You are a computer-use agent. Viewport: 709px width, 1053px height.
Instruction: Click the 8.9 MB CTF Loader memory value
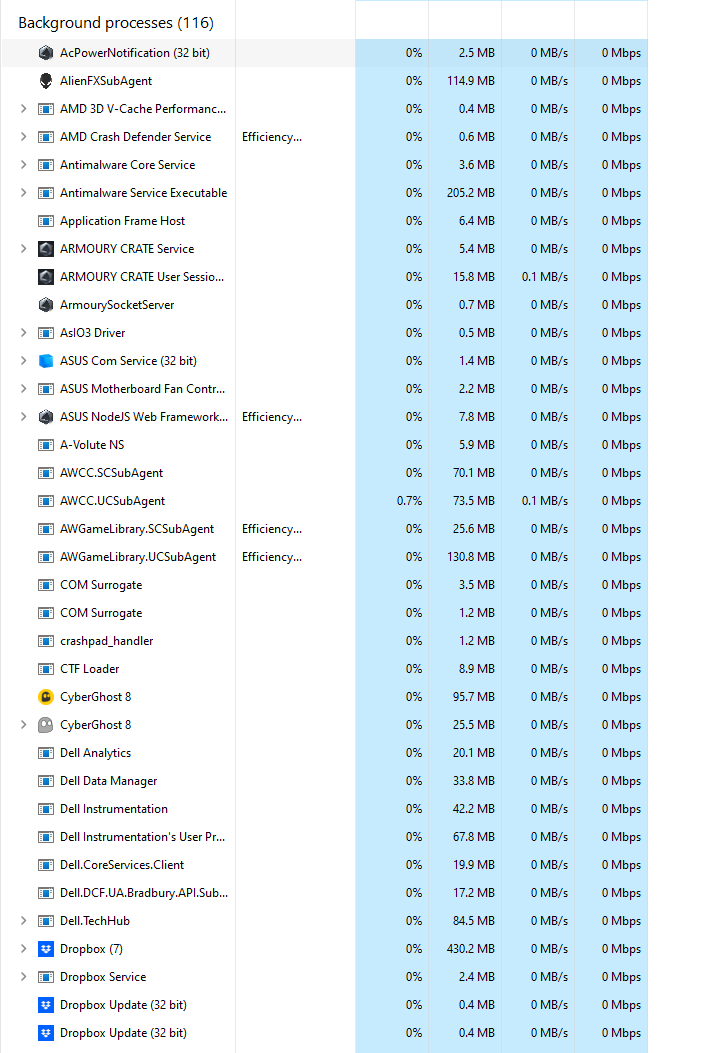[477, 669]
